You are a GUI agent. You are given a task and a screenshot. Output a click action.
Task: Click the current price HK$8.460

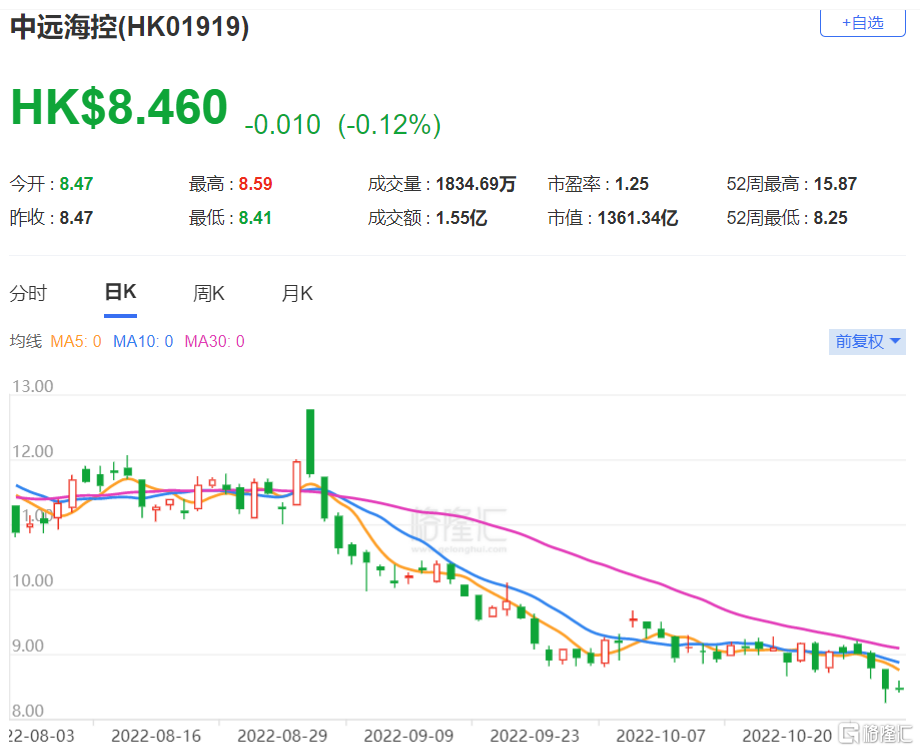119,107
